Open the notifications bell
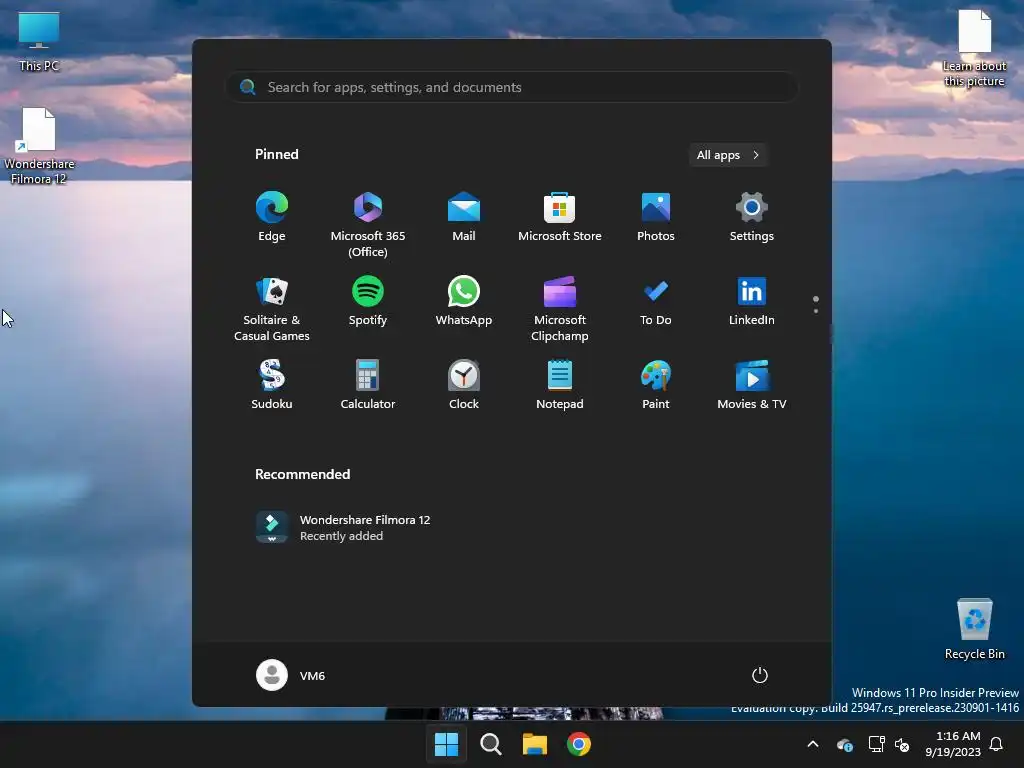 click(997, 744)
